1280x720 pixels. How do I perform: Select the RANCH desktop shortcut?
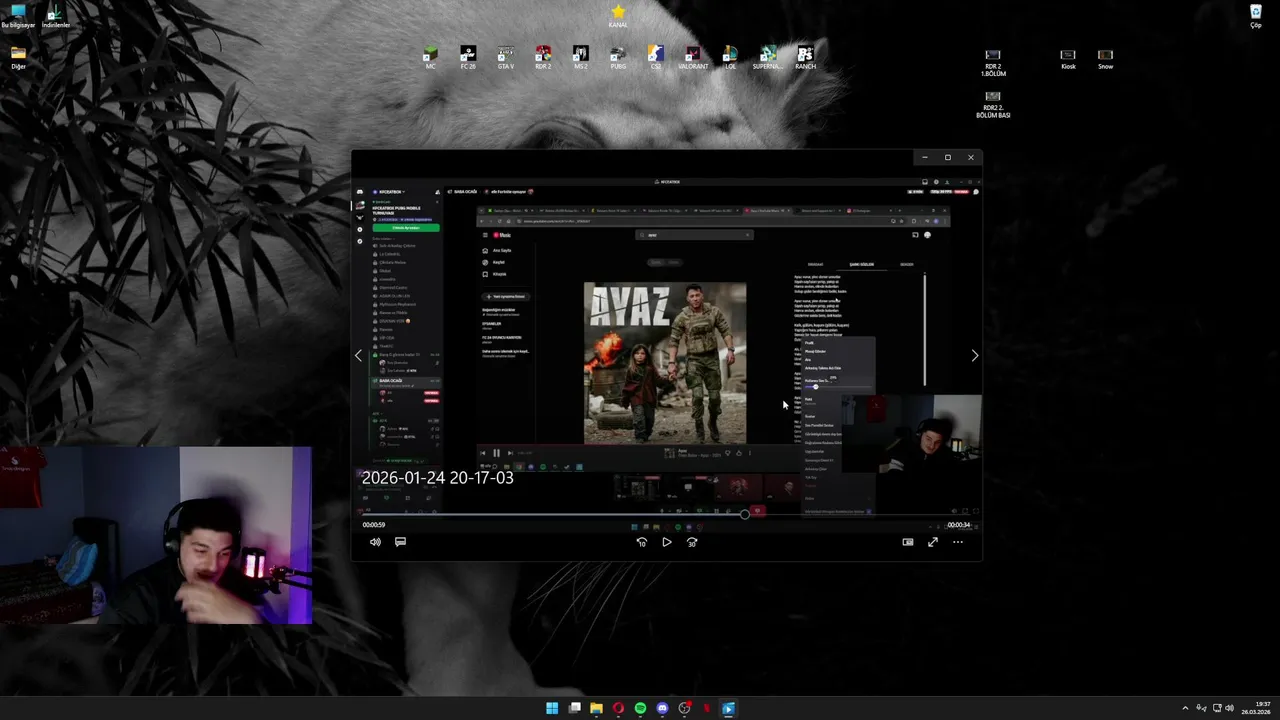[x=805, y=57]
